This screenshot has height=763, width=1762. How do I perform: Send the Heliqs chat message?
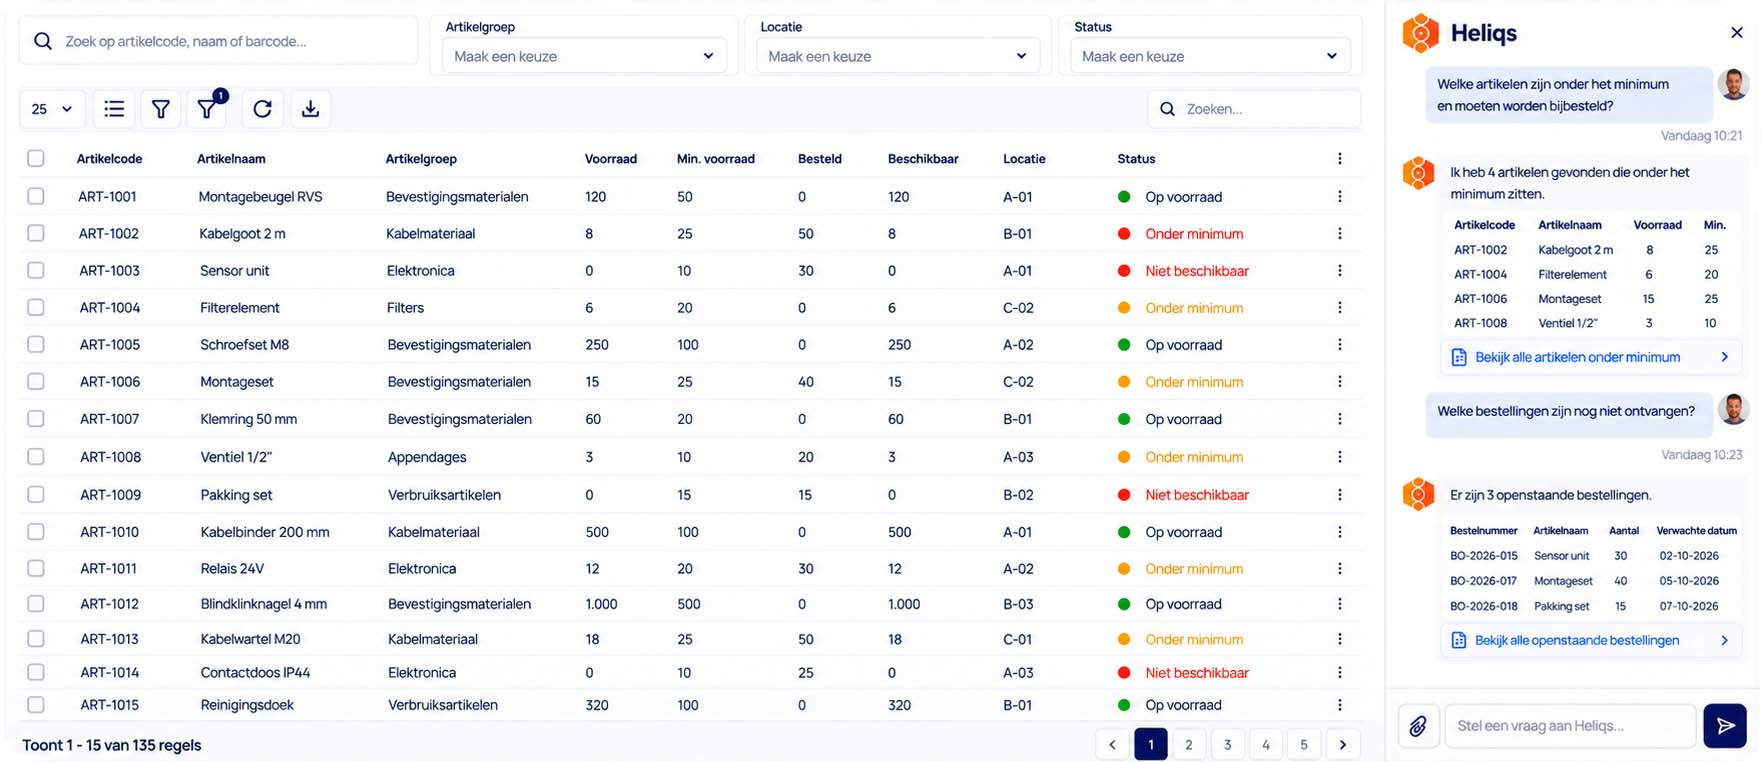coord(1725,726)
